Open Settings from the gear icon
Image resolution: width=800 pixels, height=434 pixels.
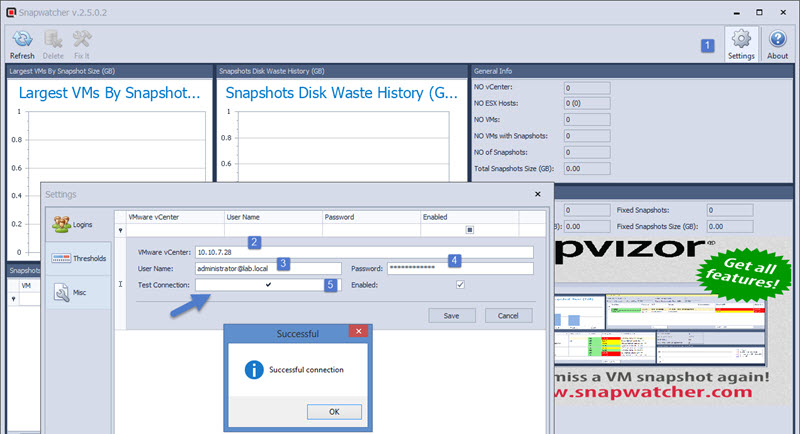[x=741, y=44]
